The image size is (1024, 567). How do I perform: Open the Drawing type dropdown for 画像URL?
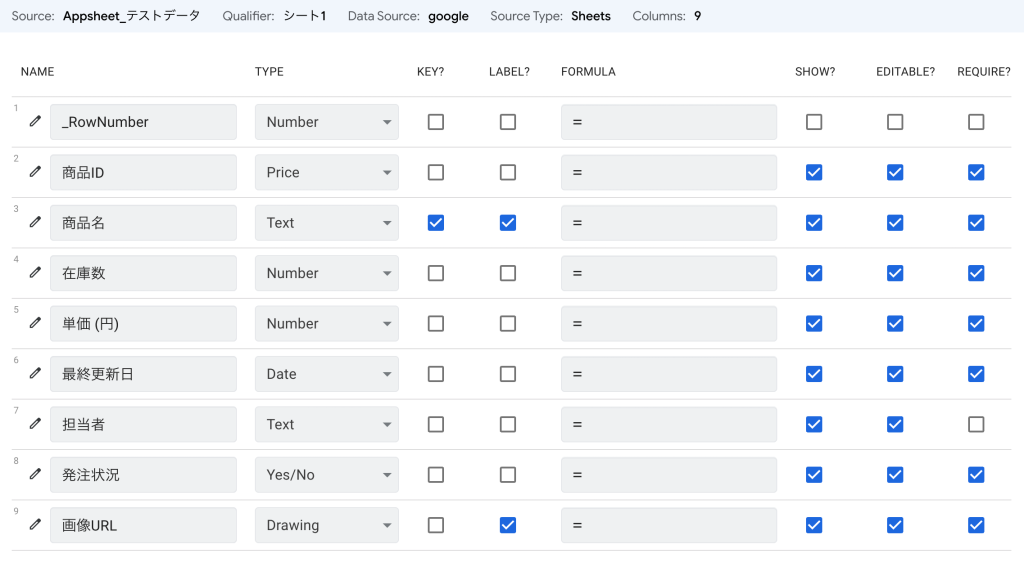[326, 525]
